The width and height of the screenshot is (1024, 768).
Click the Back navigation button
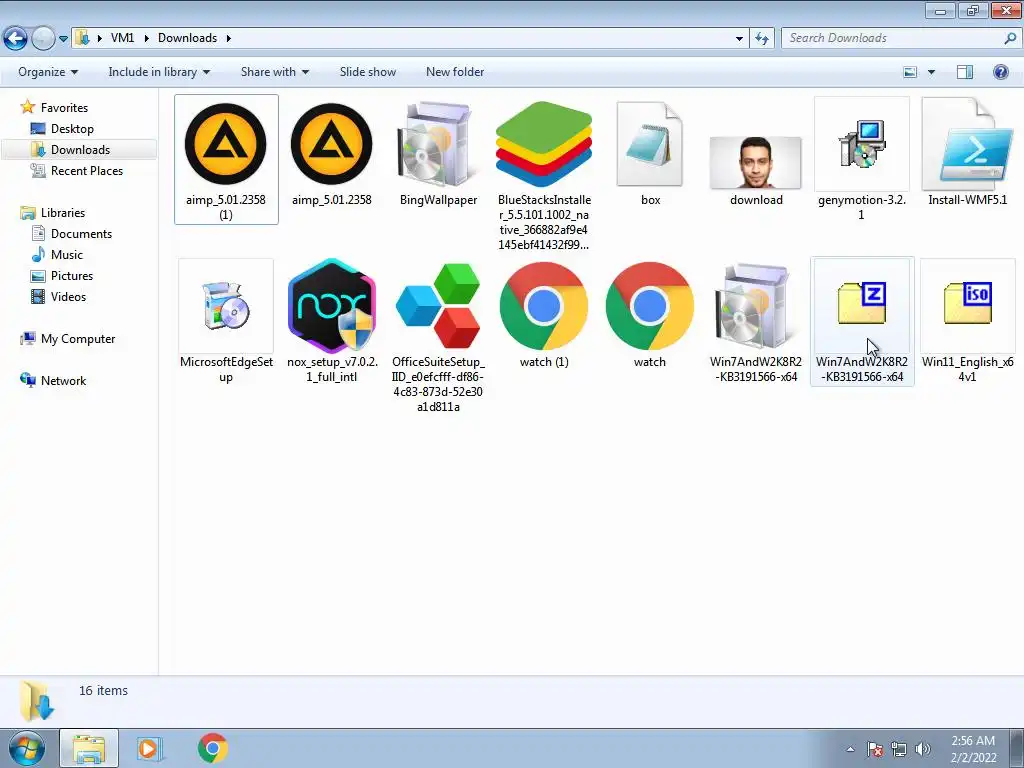tap(16, 38)
